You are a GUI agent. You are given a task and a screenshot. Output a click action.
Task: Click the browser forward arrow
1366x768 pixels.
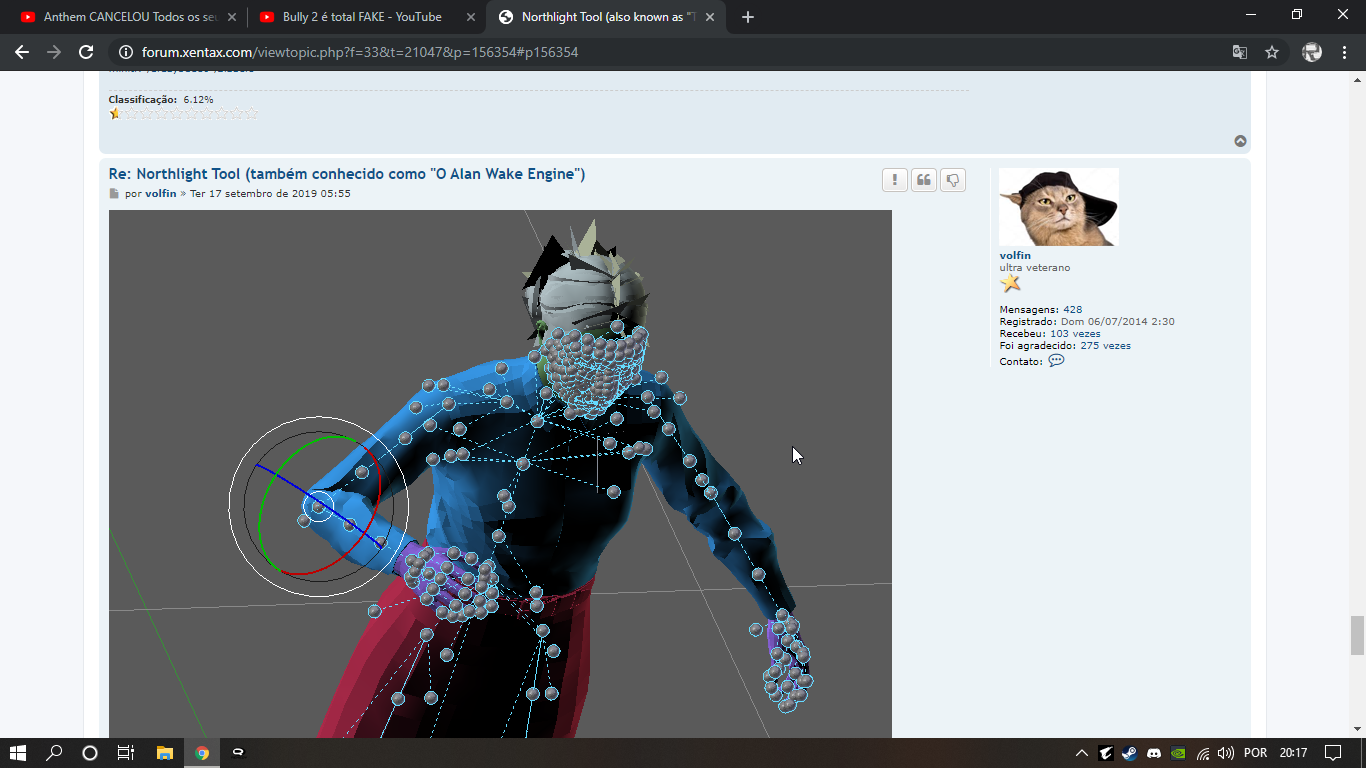[x=54, y=52]
